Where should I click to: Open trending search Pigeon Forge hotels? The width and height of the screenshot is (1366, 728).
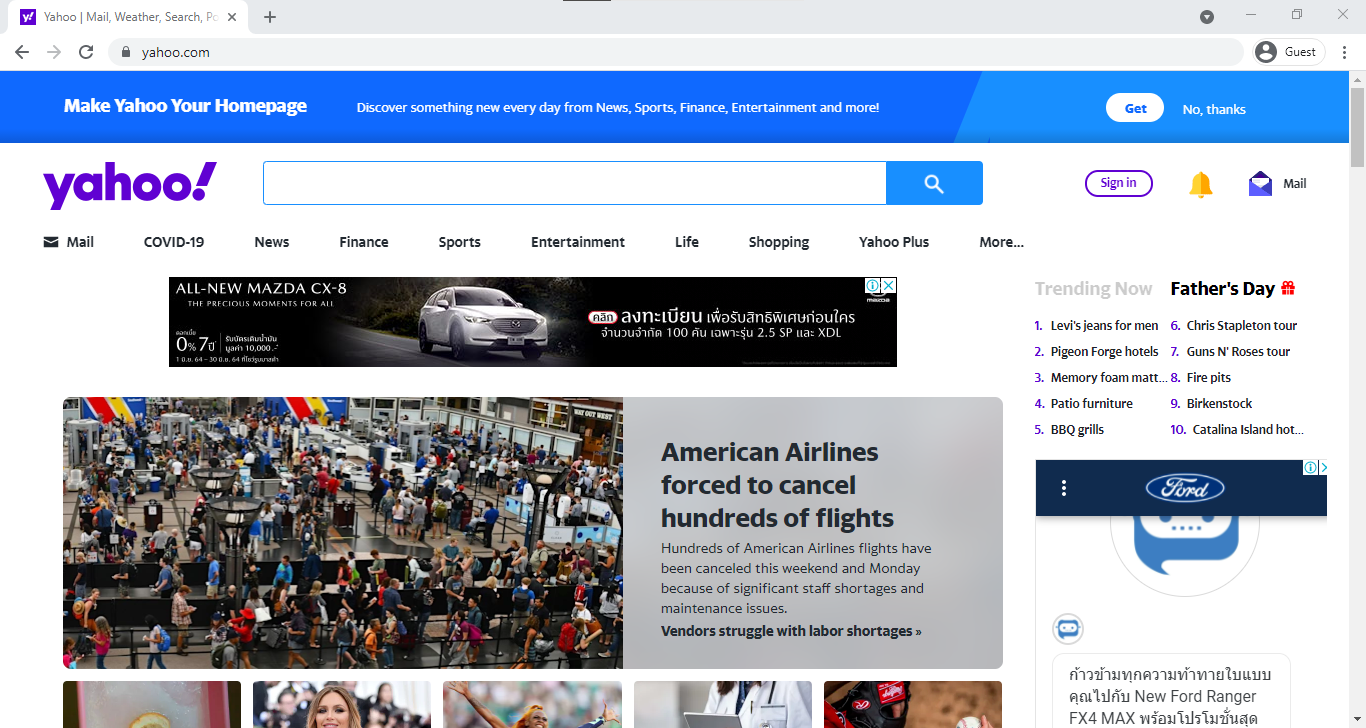pos(1104,351)
